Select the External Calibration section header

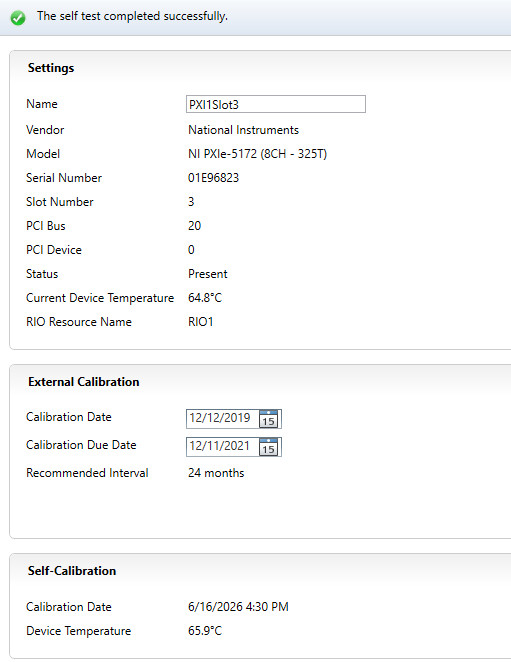84,382
